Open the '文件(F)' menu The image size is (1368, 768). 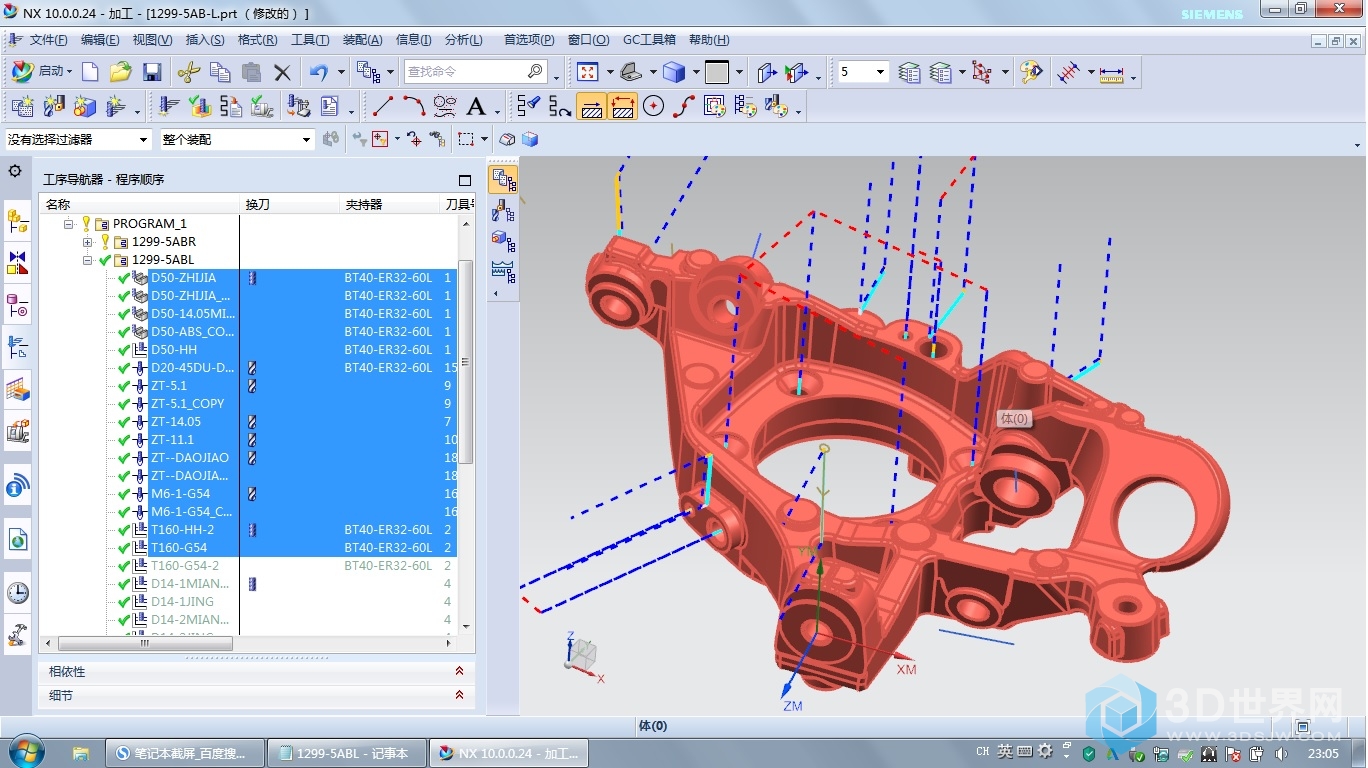click(x=48, y=40)
